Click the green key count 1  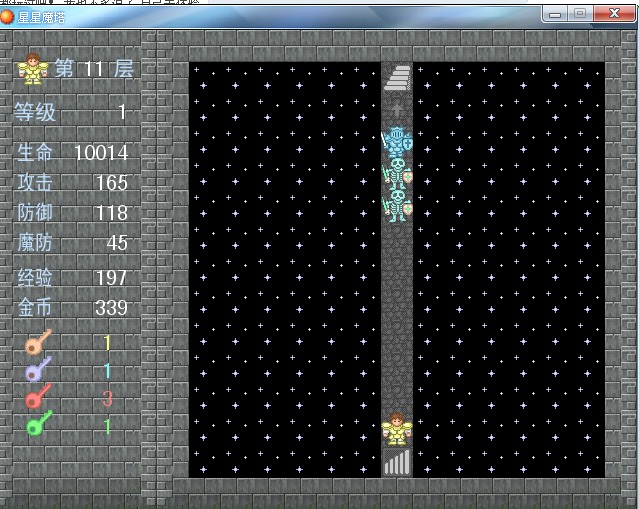coord(107,427)
